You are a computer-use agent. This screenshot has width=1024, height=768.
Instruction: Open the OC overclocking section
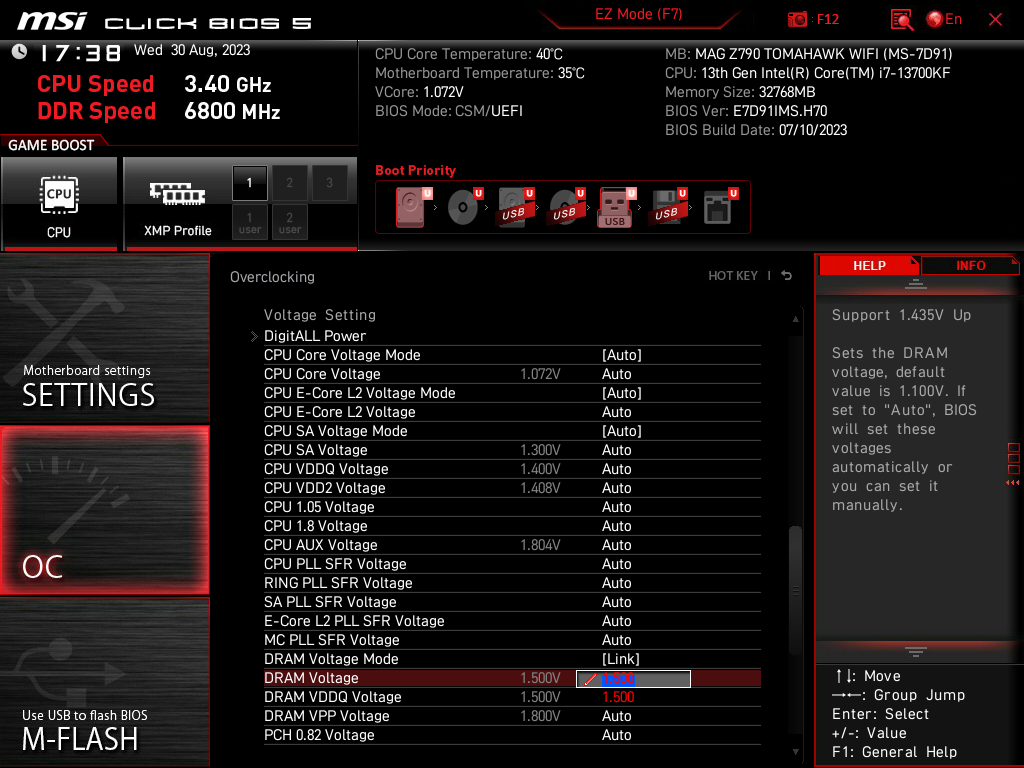click(104, 510)
